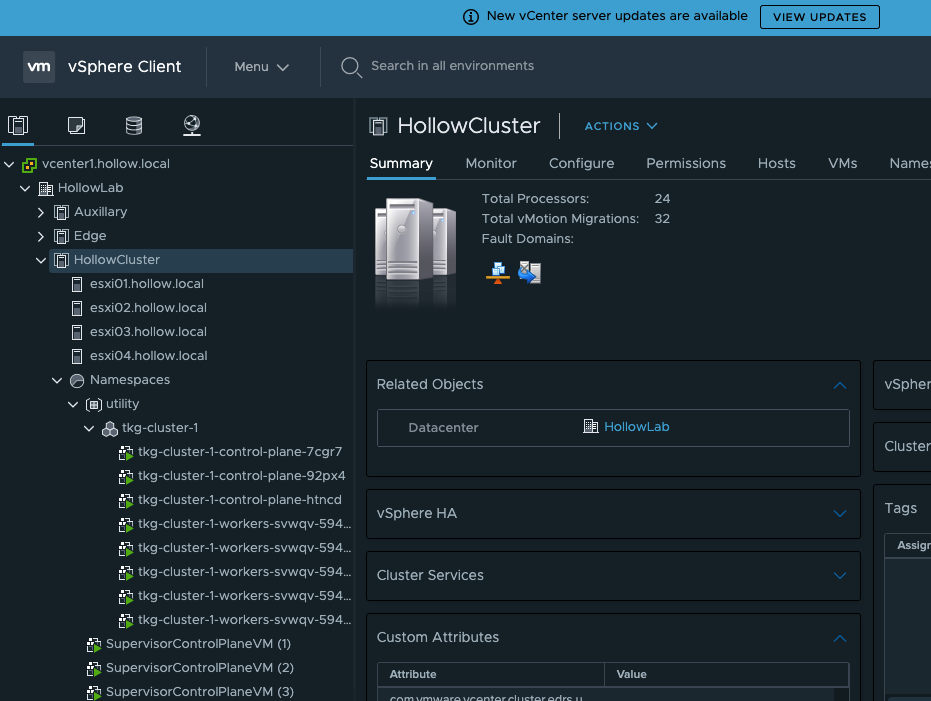The width and height of the screenshot is (931, 701).
Task: Click the info icon in update banner
Action: (471, 17)
